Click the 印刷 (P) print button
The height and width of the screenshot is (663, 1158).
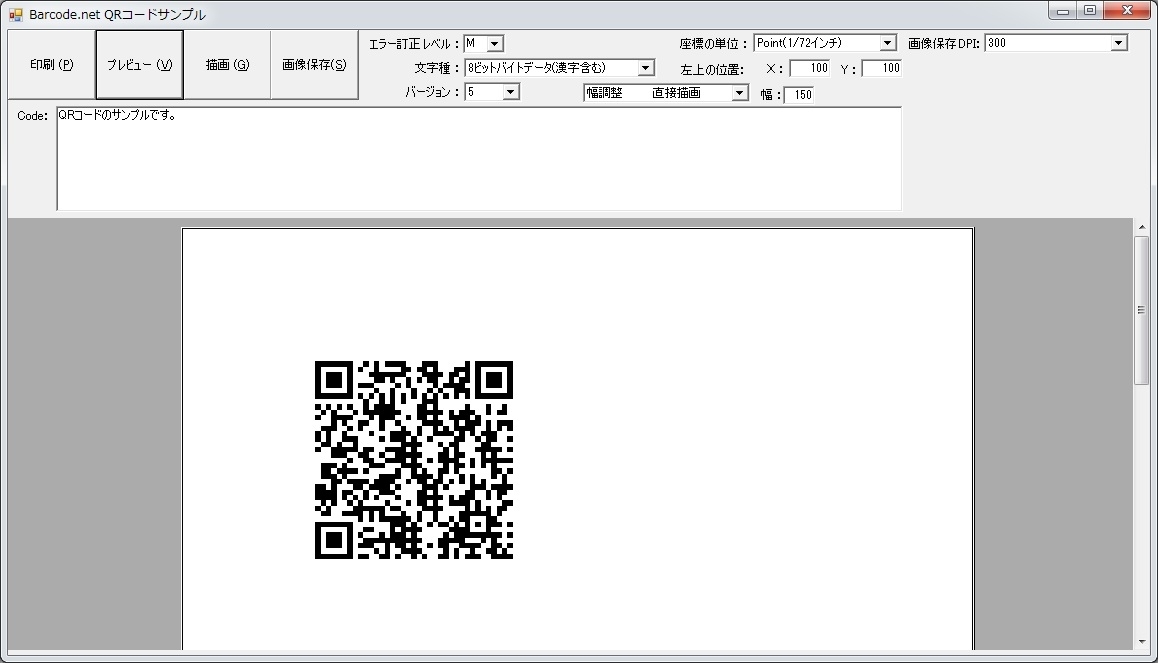pyautogui.click(x=52, y=65)
